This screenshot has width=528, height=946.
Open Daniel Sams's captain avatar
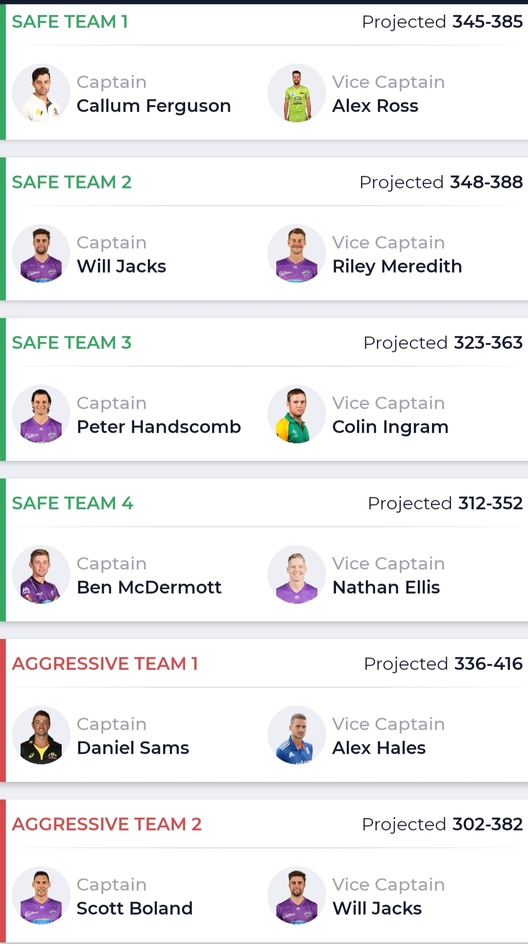[x=41, y=735]
